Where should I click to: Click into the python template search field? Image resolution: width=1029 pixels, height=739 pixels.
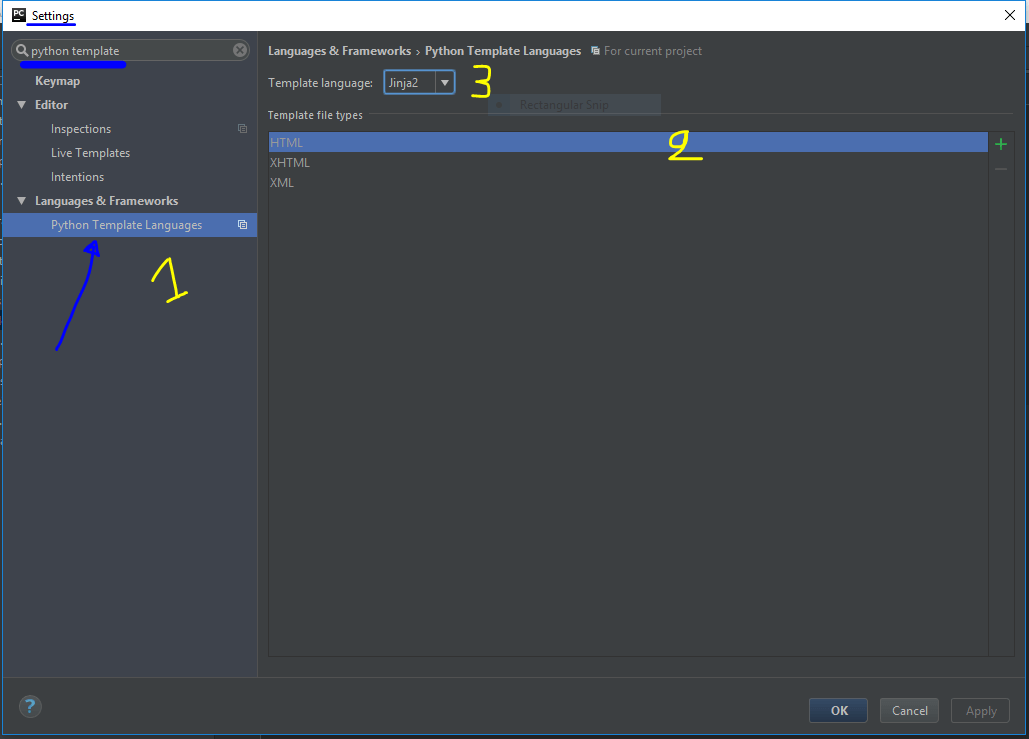click(130, 51)
